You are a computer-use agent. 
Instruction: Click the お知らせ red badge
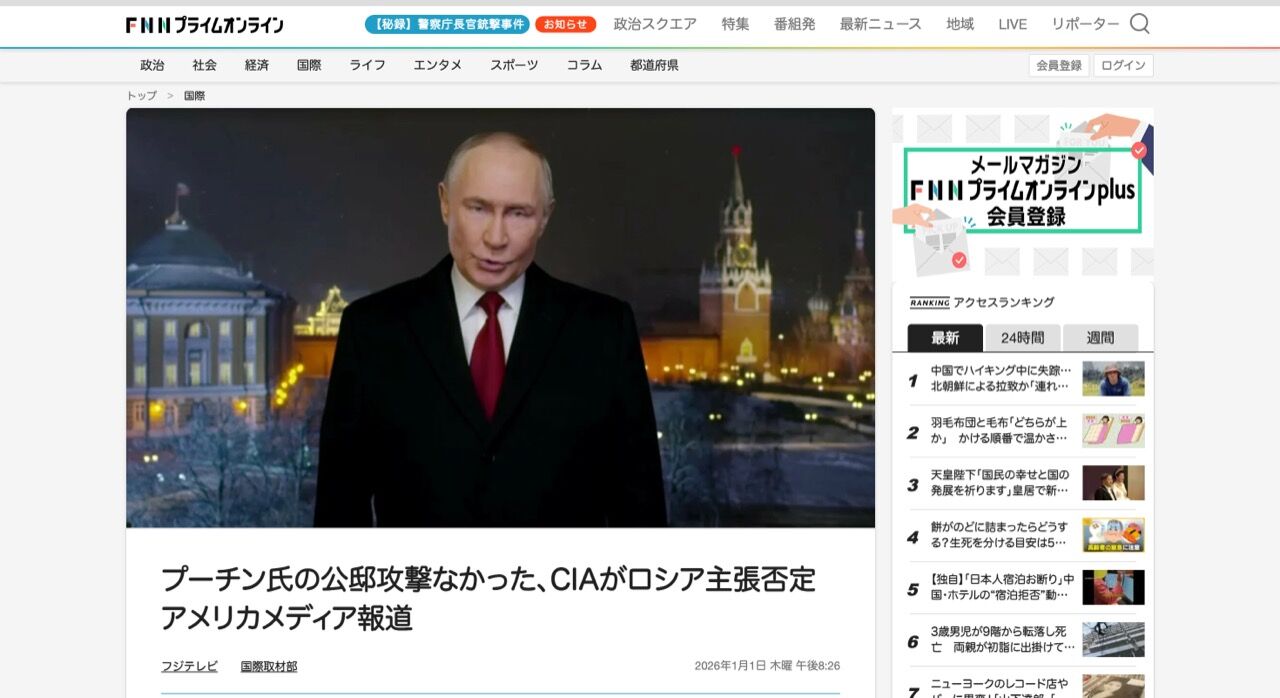565,24
